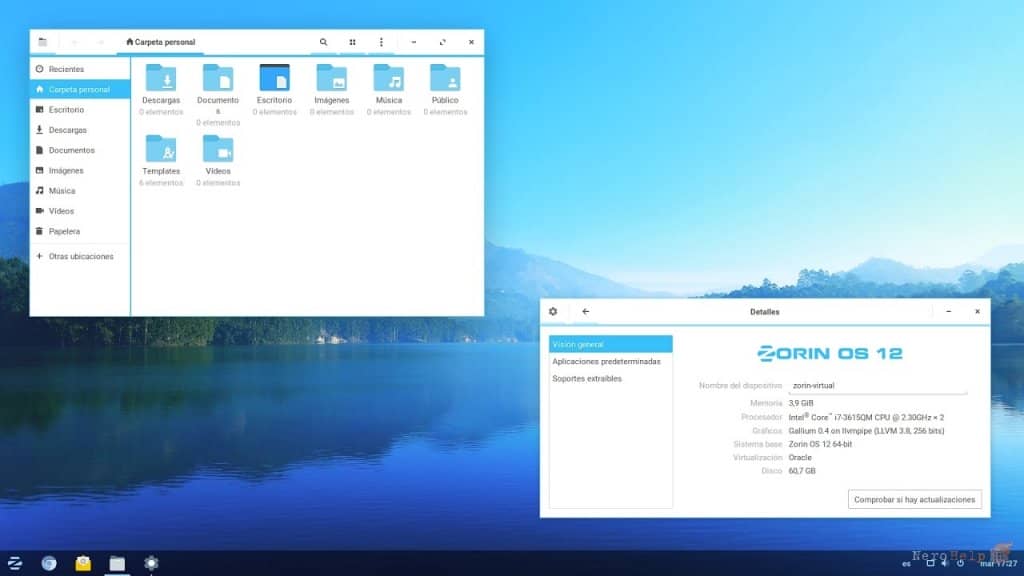Click Carpeta personal path button in header

click(161, 42)
